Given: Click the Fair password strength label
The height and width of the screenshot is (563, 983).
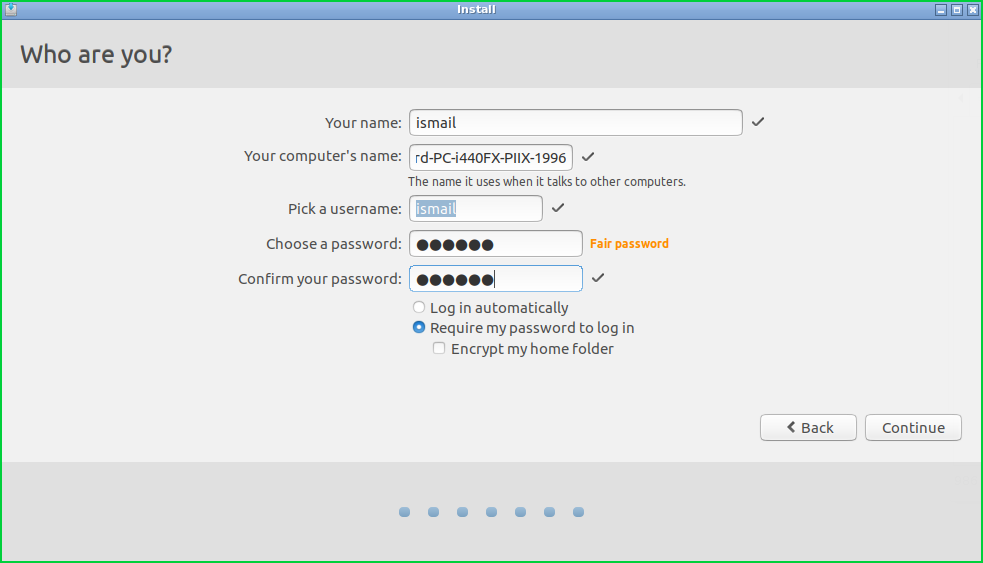Looking at the screenshot, I should [x=629, y=244].
